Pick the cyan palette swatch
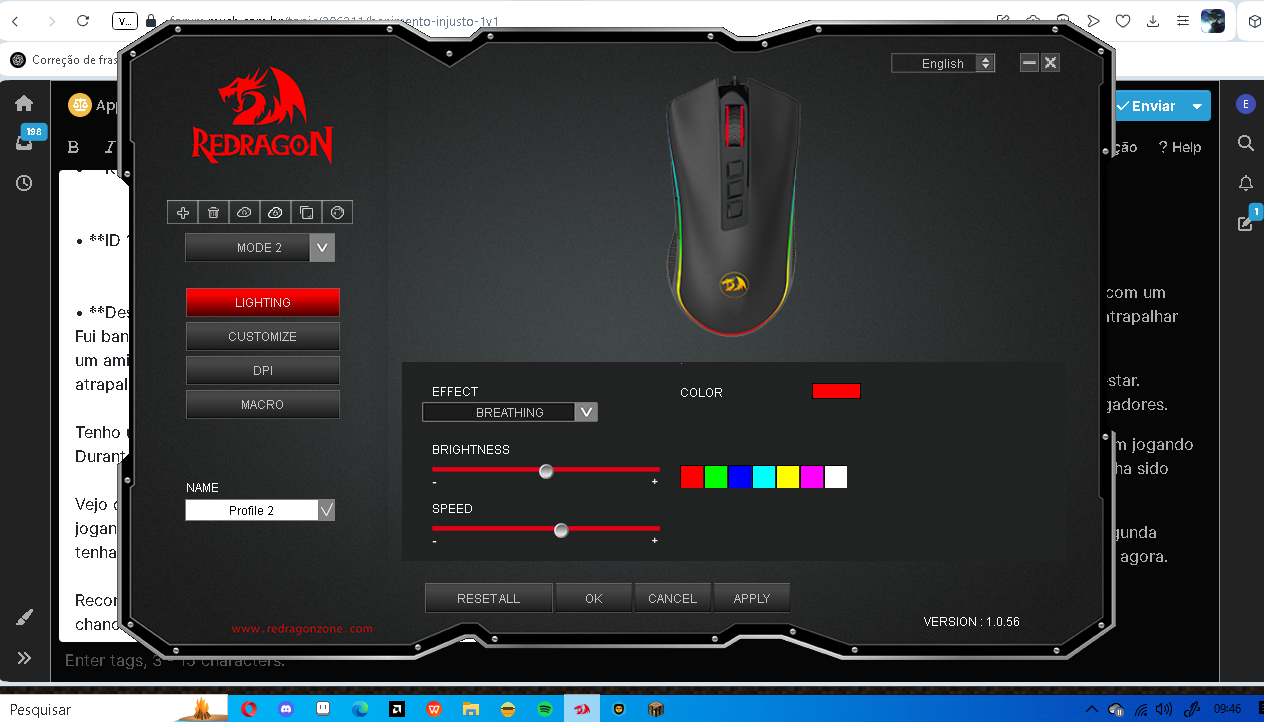The height and width of the screenshot is (722, 1264). click(x=764, y=477)
